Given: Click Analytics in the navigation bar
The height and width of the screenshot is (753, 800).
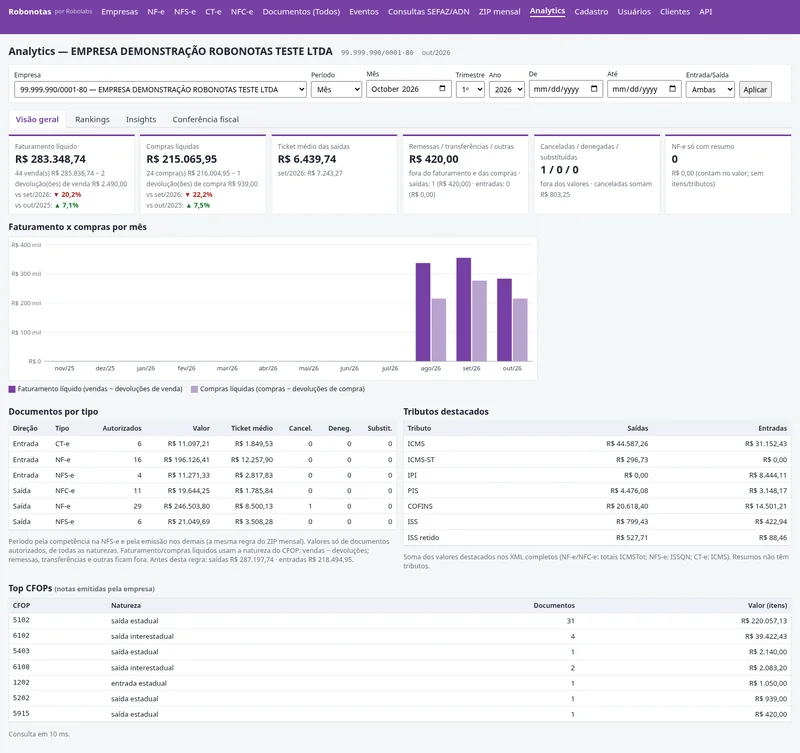Looking at the screenshot, I should coord(547,11).
